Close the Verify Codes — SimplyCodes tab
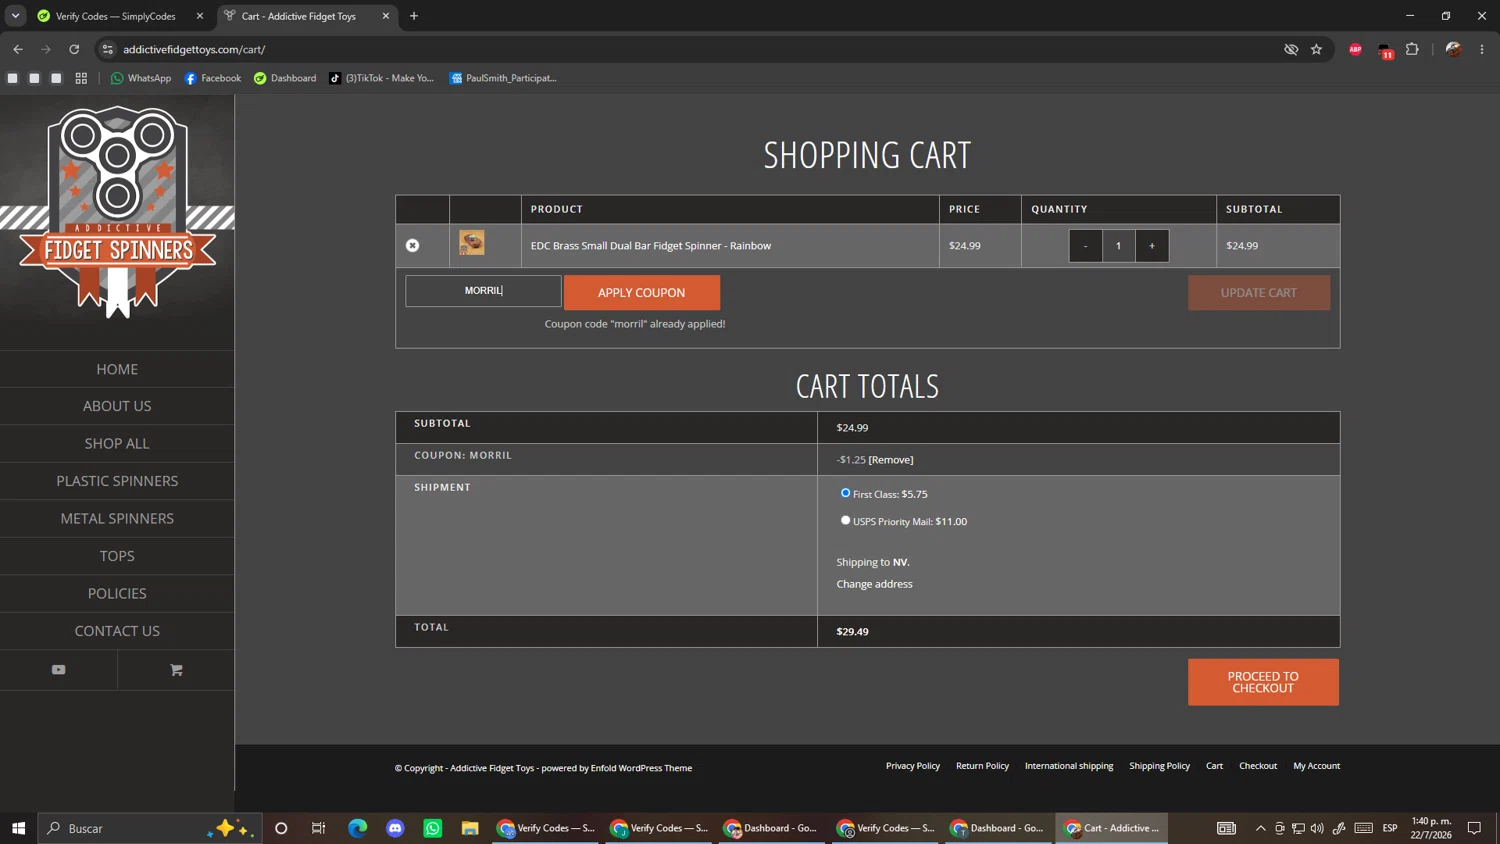This screenshot has height=844, width=1500. click(200, 16)
